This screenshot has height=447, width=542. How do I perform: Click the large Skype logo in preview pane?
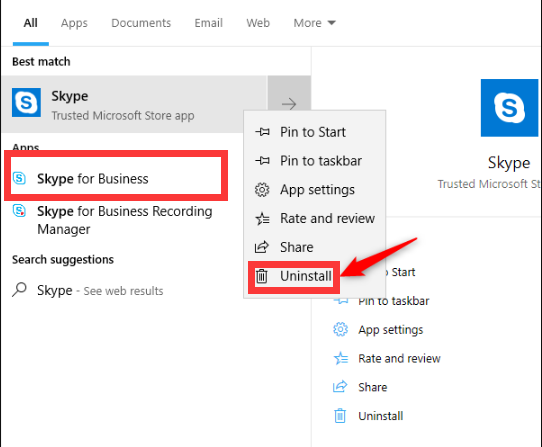509,108
